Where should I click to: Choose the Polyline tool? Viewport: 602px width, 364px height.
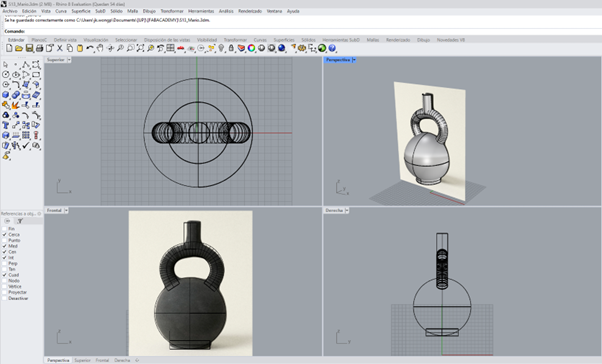tap(26, 65)
